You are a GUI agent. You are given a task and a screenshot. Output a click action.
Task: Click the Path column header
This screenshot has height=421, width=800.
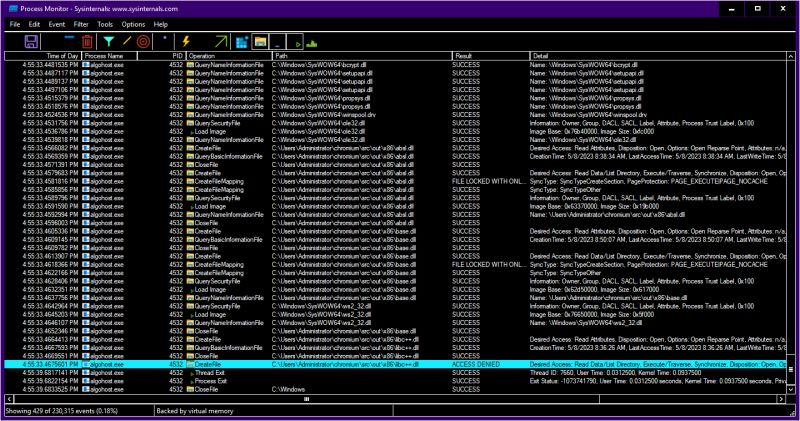pos(362,56)
